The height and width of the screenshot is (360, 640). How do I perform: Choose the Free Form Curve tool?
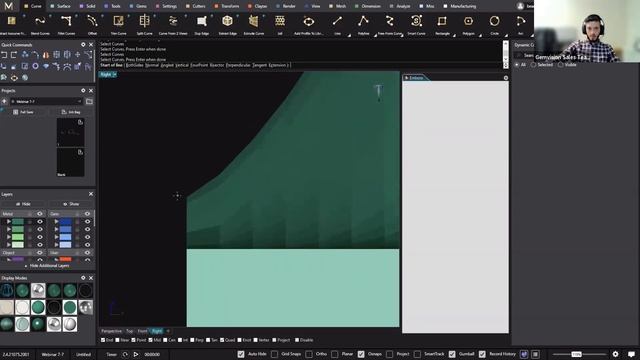point(390,24)
